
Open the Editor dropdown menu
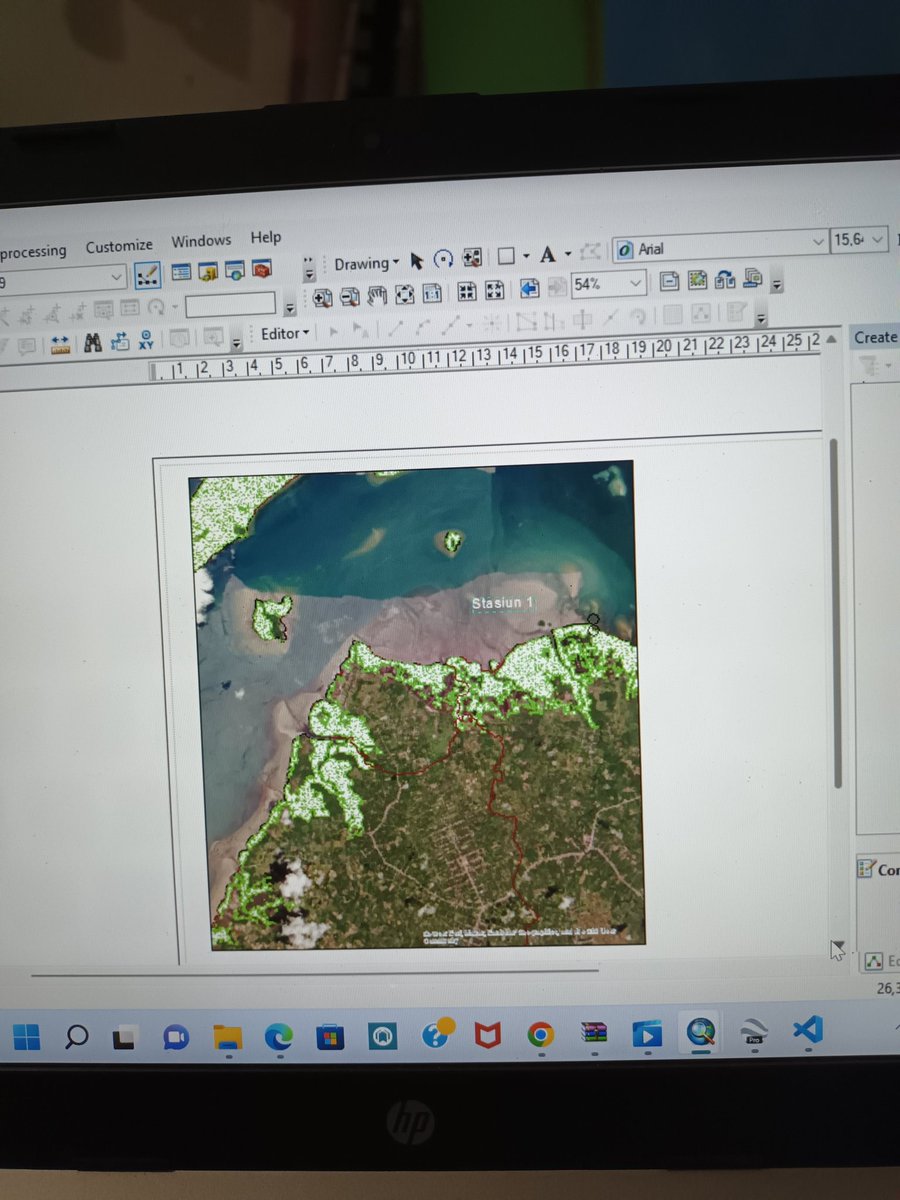point(285,333)
